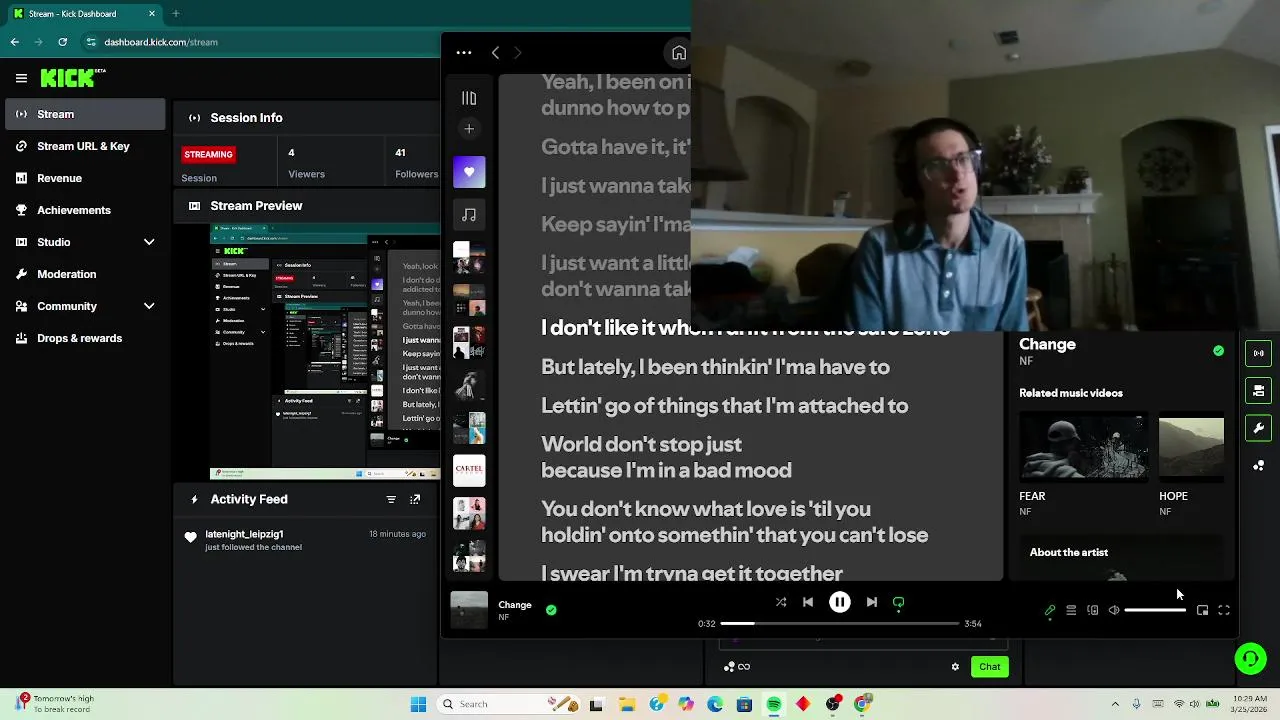The image size is (1280, 720).
Task: Open a new browser tab
Action: (x=176, y=14)
